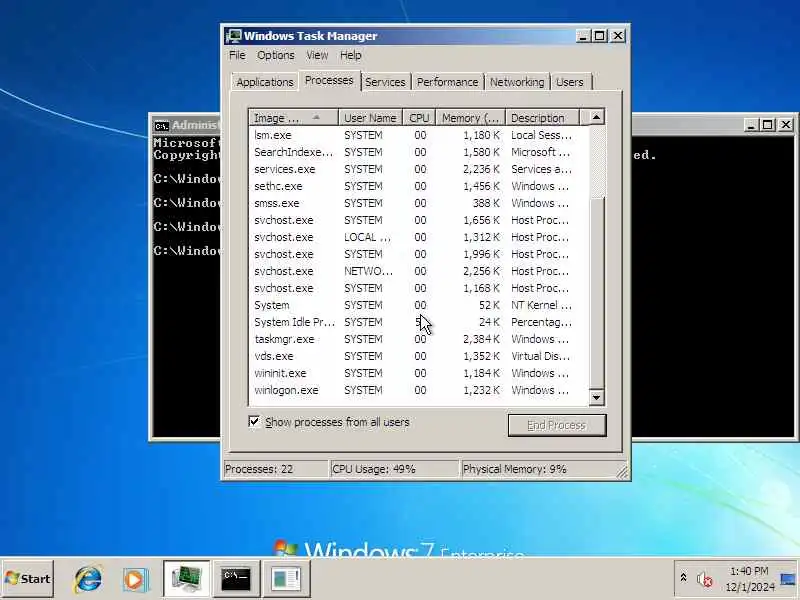Sort by CPU column header
800x600 pixels.
coord(419,118)
